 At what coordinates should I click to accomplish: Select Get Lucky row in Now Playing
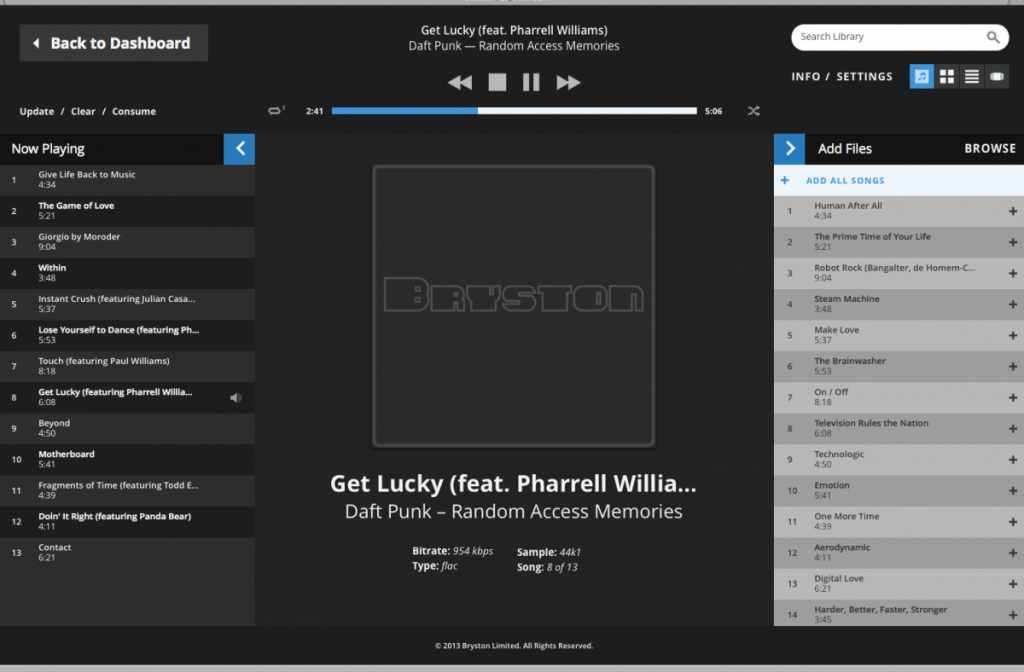tap(127, 398)
